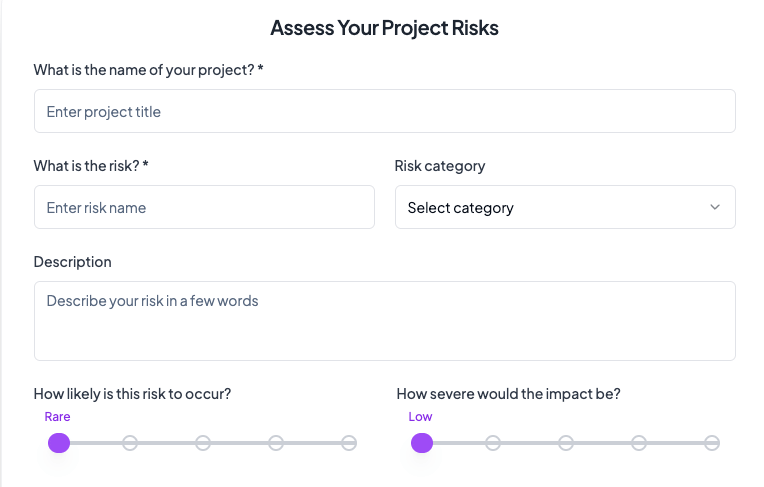Screen dimensions: 764x487
Task: Click the 'How severe would the impact be?' label
Action: click(508, 394)
